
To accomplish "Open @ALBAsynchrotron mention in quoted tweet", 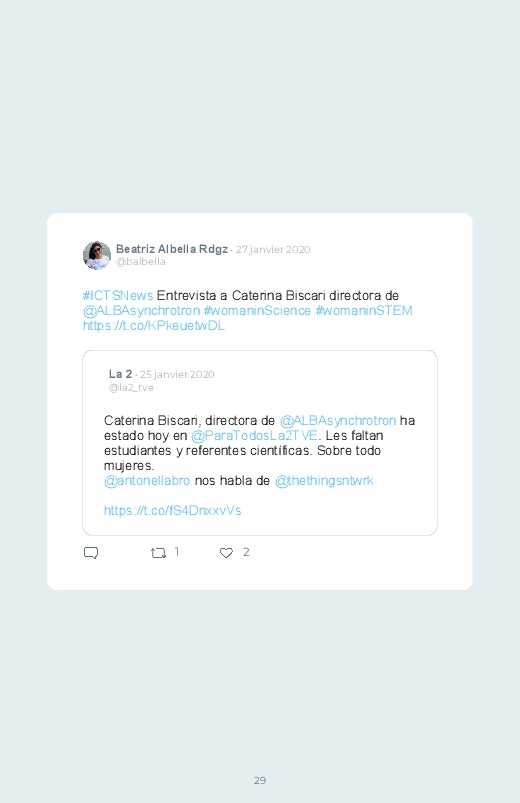I will pyautogui.click(x=338, y=420).
